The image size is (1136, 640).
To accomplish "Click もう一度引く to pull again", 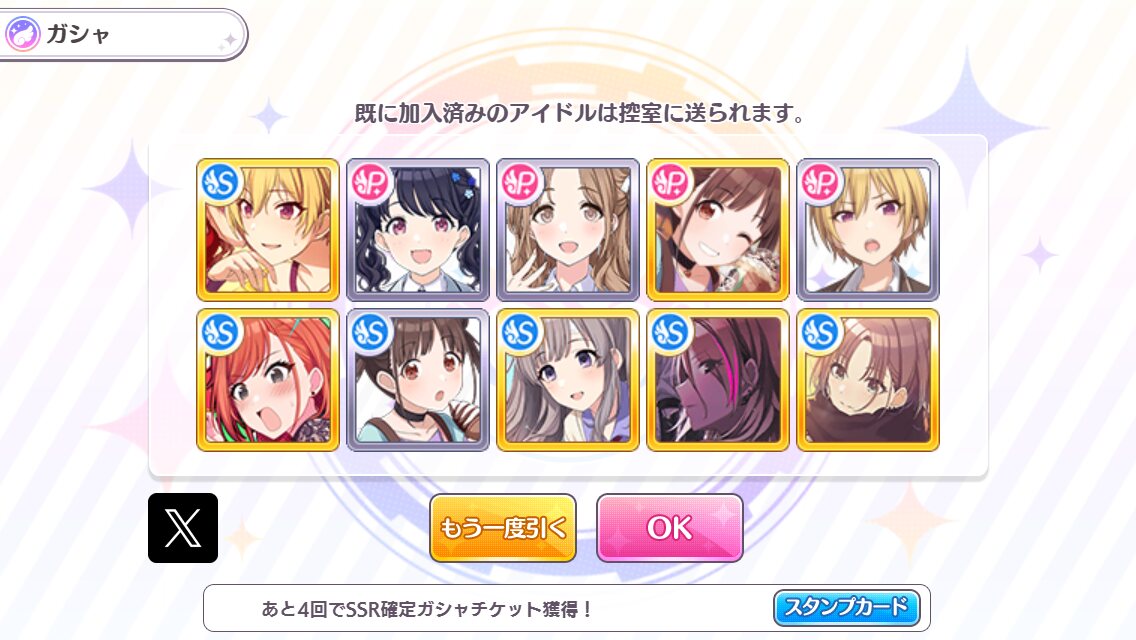I will pos(503,528).
